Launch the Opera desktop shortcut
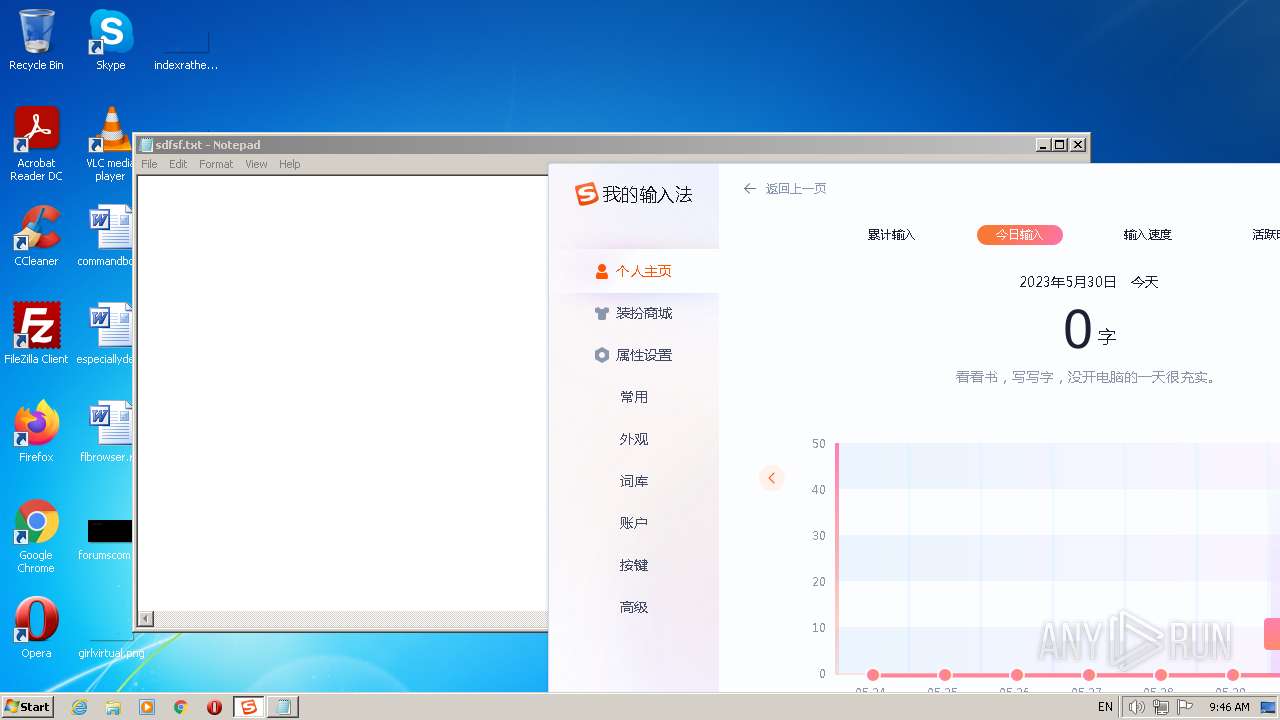The image size is (1280, 720). [x=36, y=628]
